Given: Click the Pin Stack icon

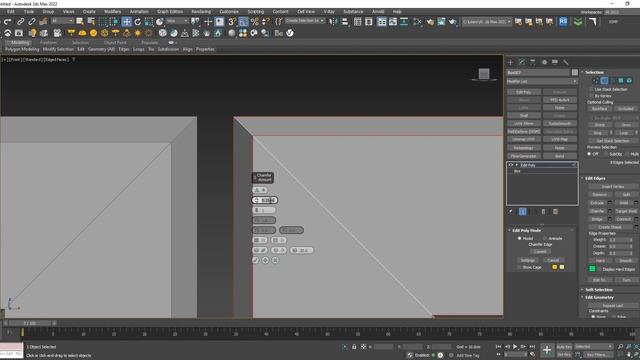Looking at the screenshot, I should point(511,211).
